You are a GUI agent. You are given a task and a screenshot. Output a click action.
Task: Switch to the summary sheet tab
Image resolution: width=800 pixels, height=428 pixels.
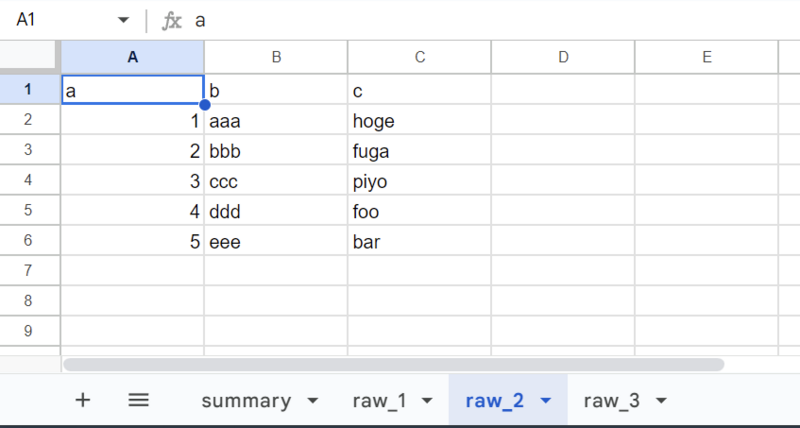[246, 401]
